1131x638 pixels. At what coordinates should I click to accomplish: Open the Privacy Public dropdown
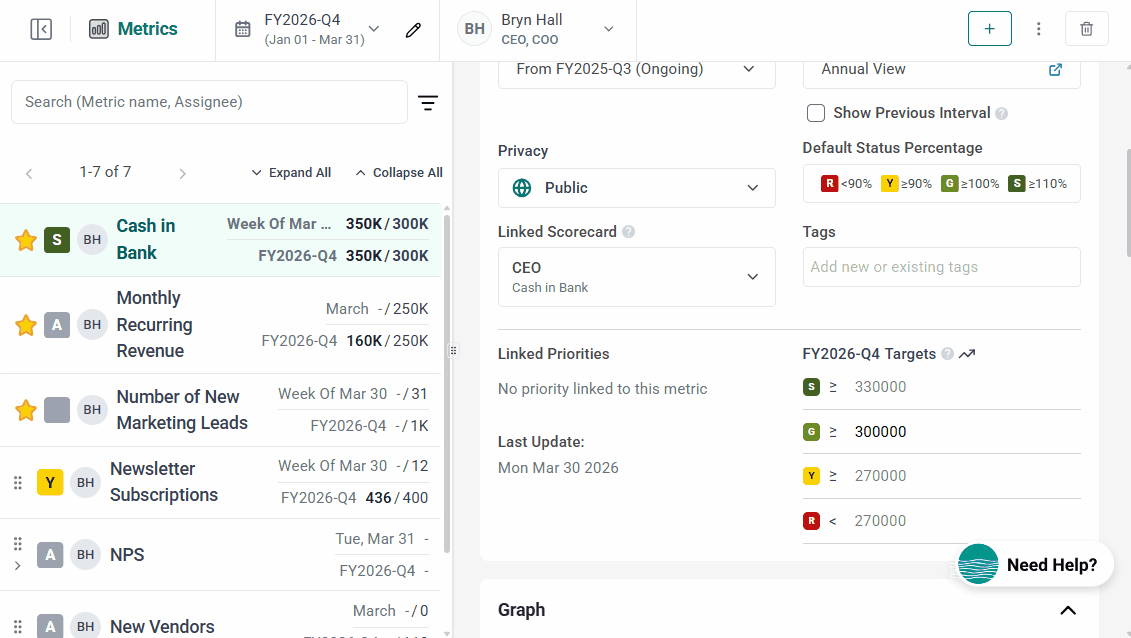[636, 188]
